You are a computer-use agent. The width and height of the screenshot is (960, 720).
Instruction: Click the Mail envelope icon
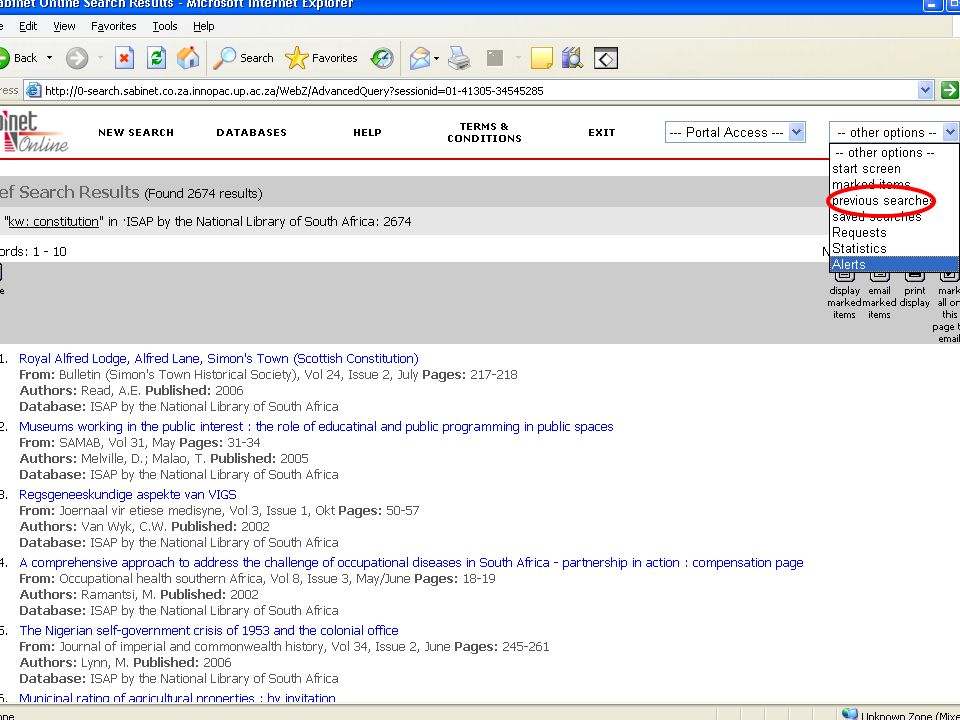pos(420,58)
